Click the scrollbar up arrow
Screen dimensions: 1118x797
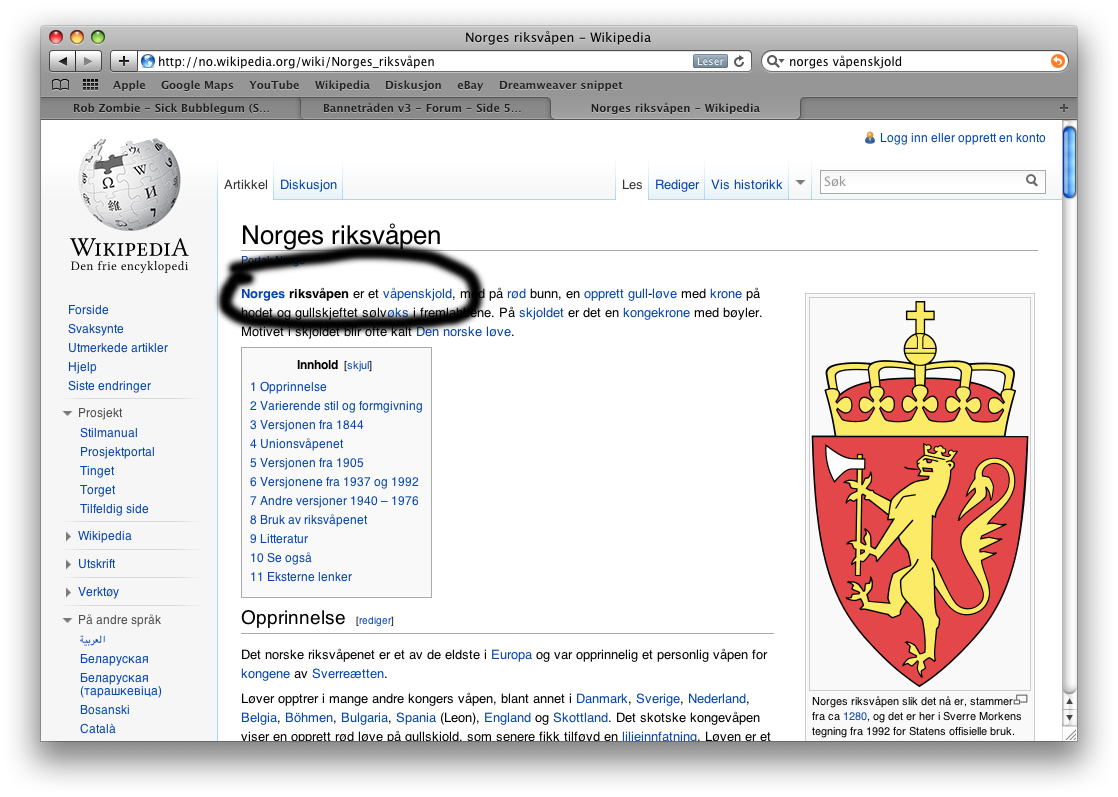click(1069, 701)
